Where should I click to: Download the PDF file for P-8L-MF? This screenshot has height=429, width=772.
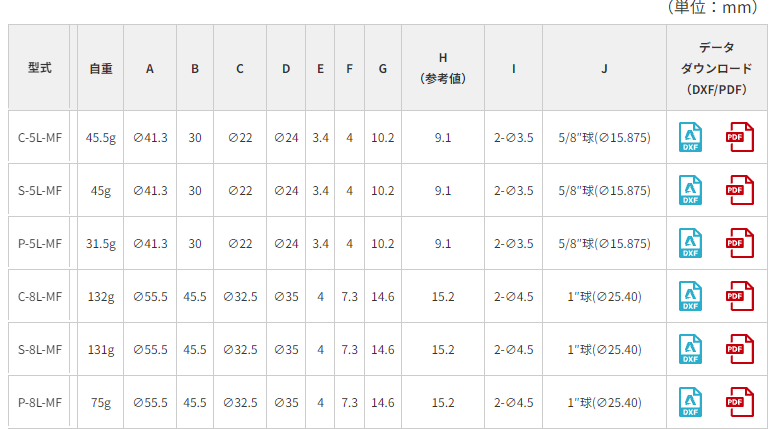click(740, 402)
